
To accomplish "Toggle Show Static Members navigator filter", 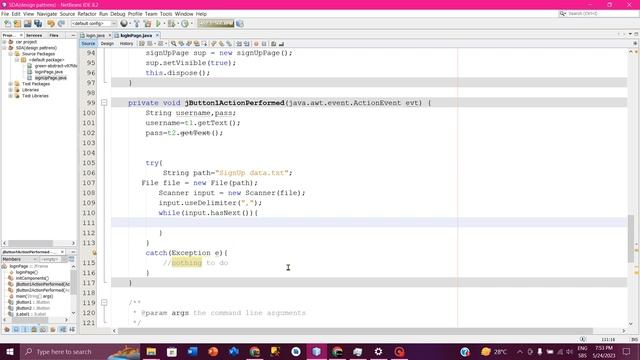I will [25, 329].
